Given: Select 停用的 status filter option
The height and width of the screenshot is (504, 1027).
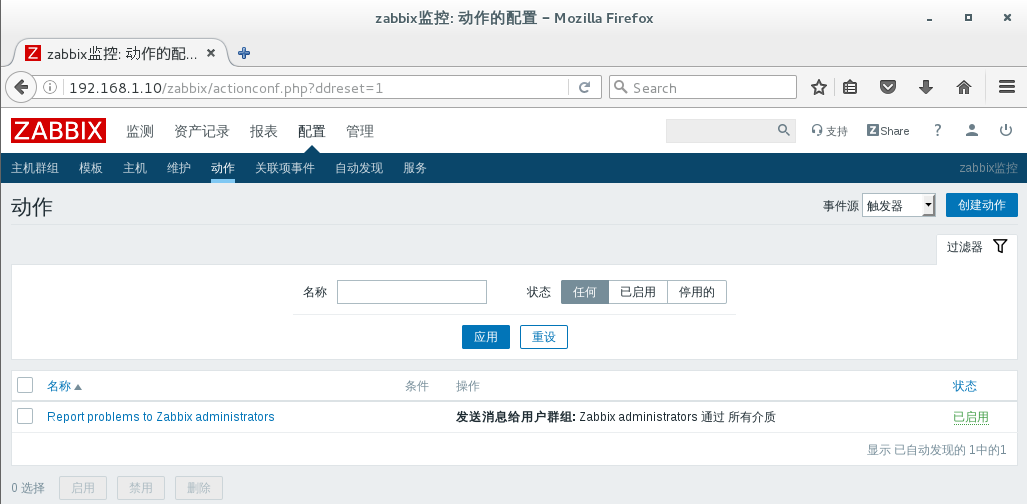Looking at the screenshot, I should tap(697, 292).
